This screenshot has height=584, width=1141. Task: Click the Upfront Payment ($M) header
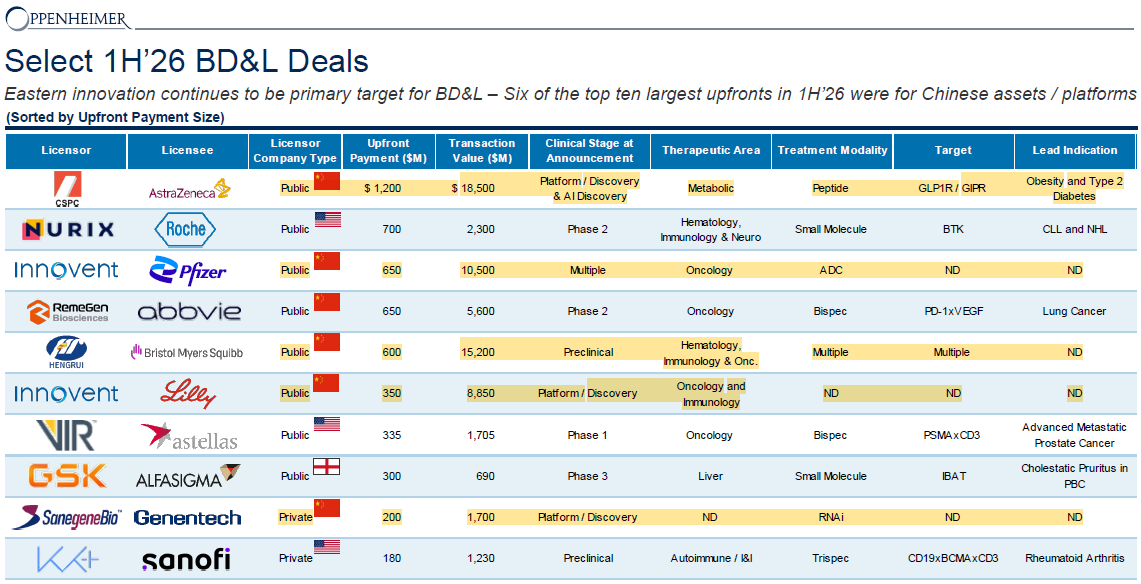tap(389, 151)
